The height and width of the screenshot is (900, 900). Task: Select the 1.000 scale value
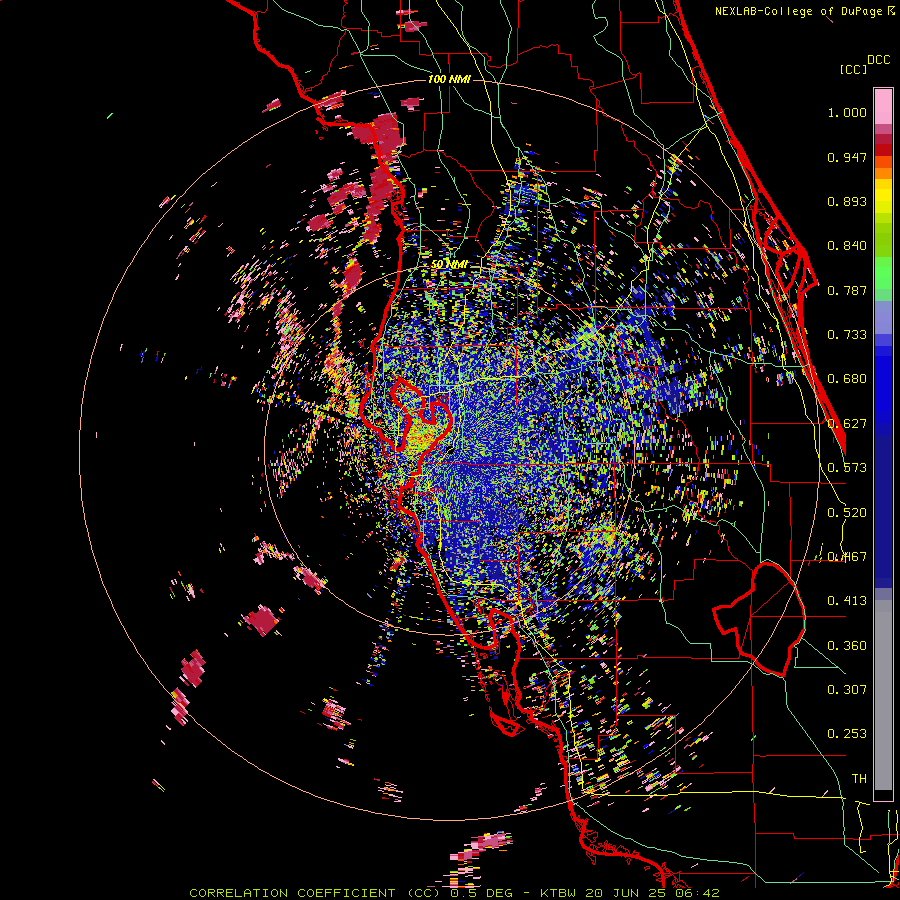(x=847, y=113)
